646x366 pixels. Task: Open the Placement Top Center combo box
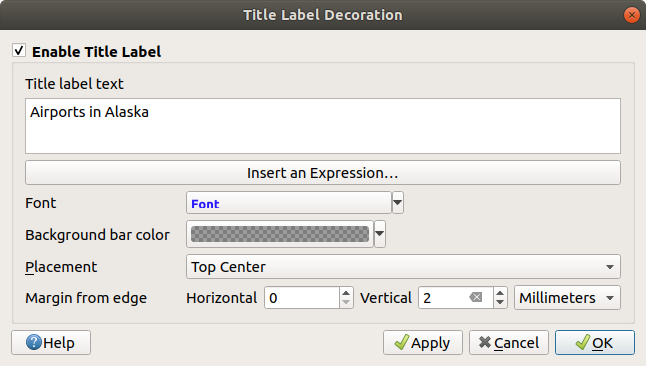(x=403, y=267)
